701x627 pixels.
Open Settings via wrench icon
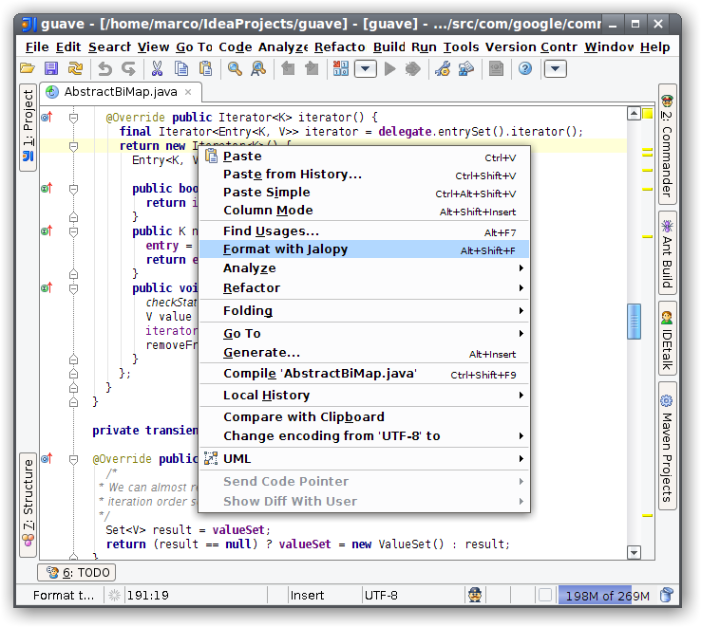click(x=443, y=68)
